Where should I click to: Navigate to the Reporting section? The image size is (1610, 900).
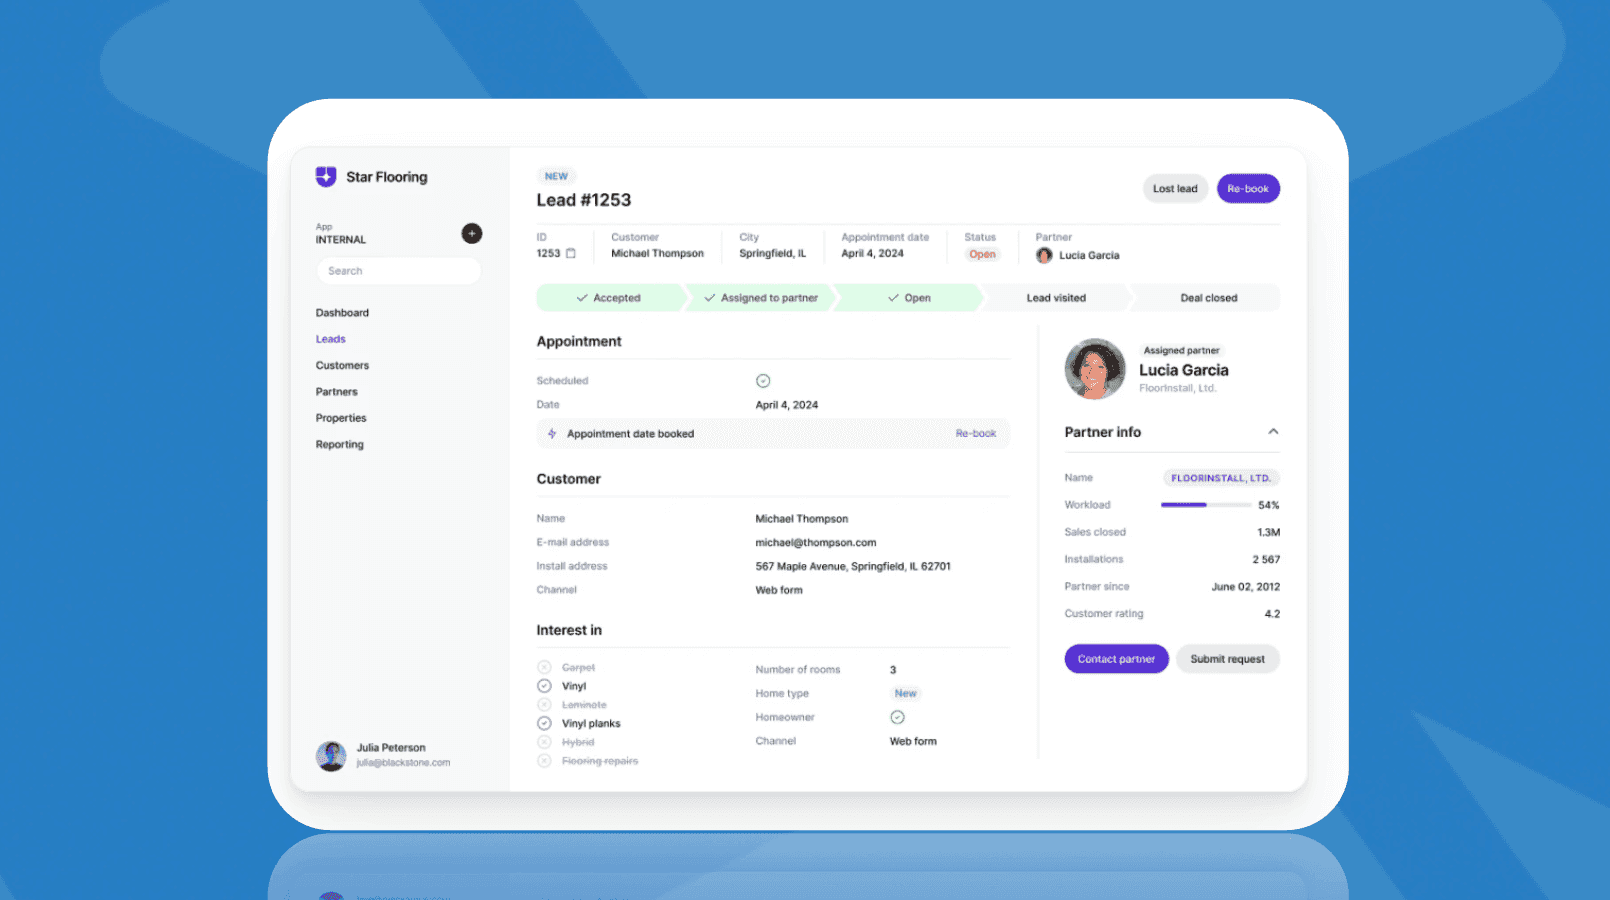point(339,444)
